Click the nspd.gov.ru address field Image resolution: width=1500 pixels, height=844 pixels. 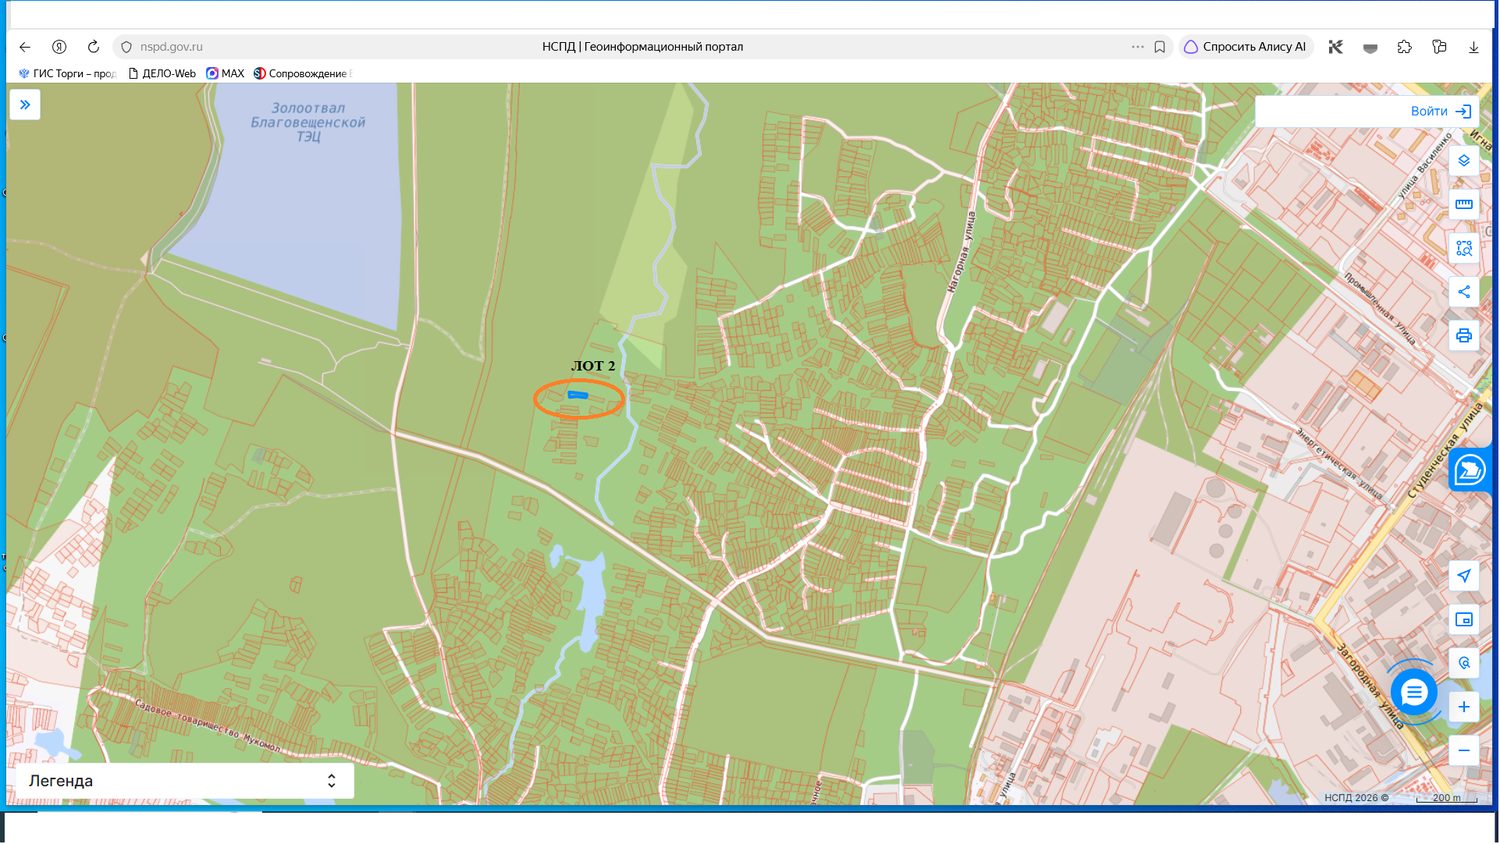click(x=171, y=47)
